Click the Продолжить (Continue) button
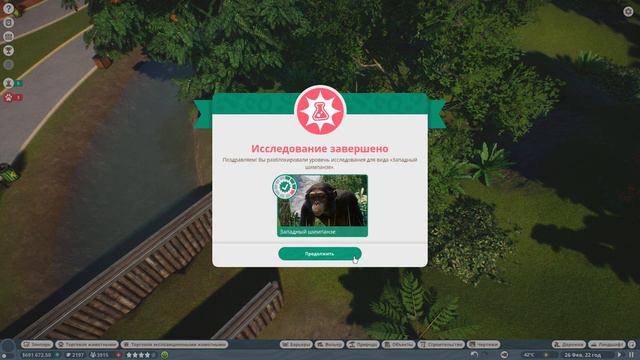Screen dimensions: 640x360 pyautogui.click(x=320, y=253)
